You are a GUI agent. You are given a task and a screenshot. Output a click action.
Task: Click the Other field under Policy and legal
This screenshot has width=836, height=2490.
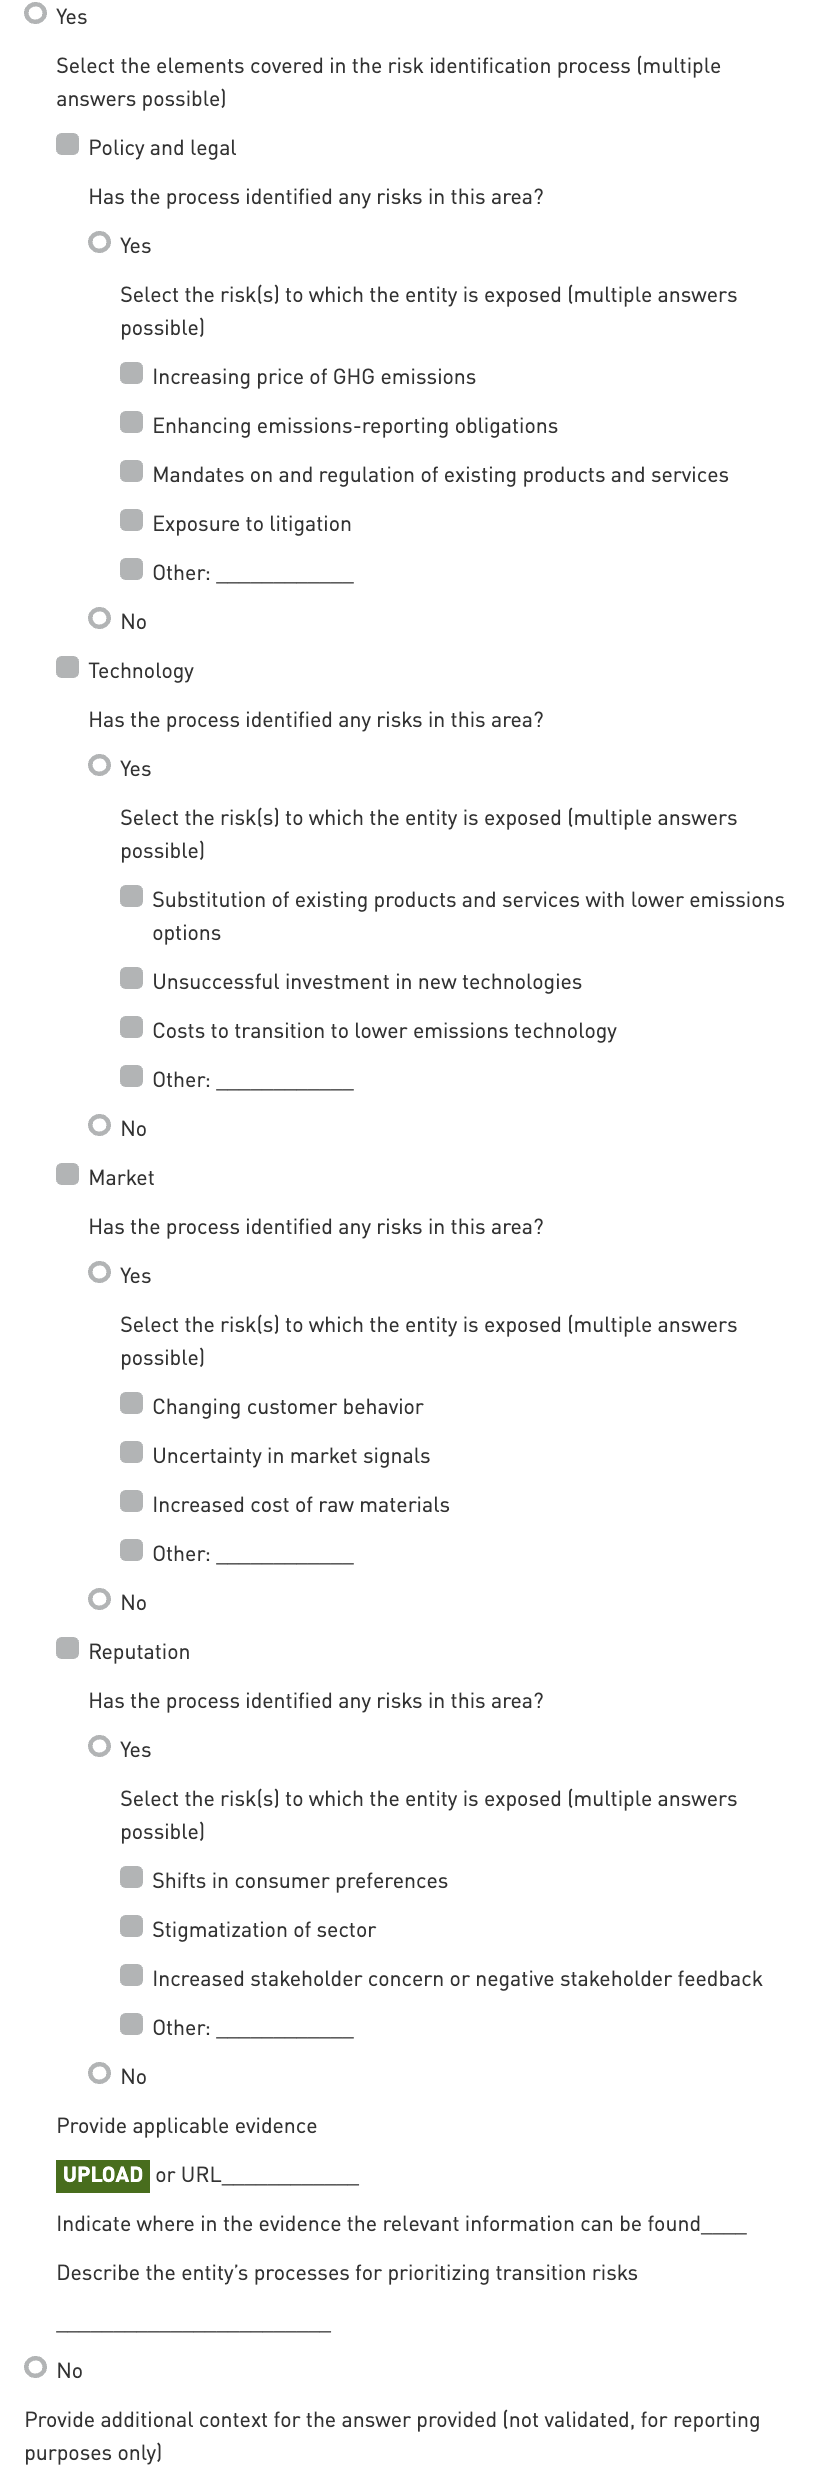(285, 573)
